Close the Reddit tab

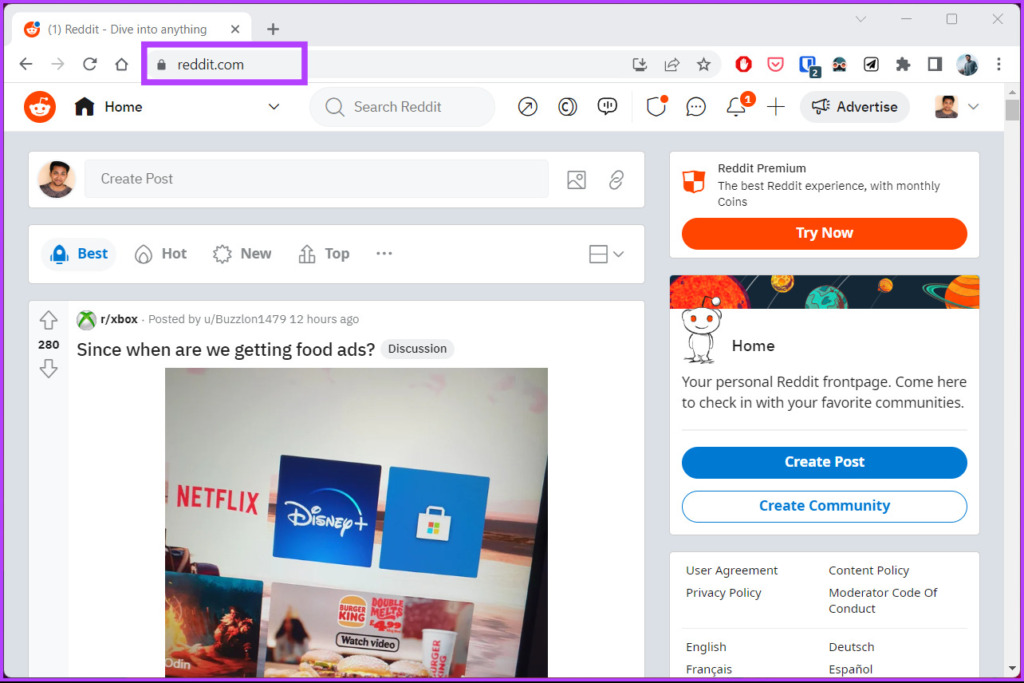[235, 29]
